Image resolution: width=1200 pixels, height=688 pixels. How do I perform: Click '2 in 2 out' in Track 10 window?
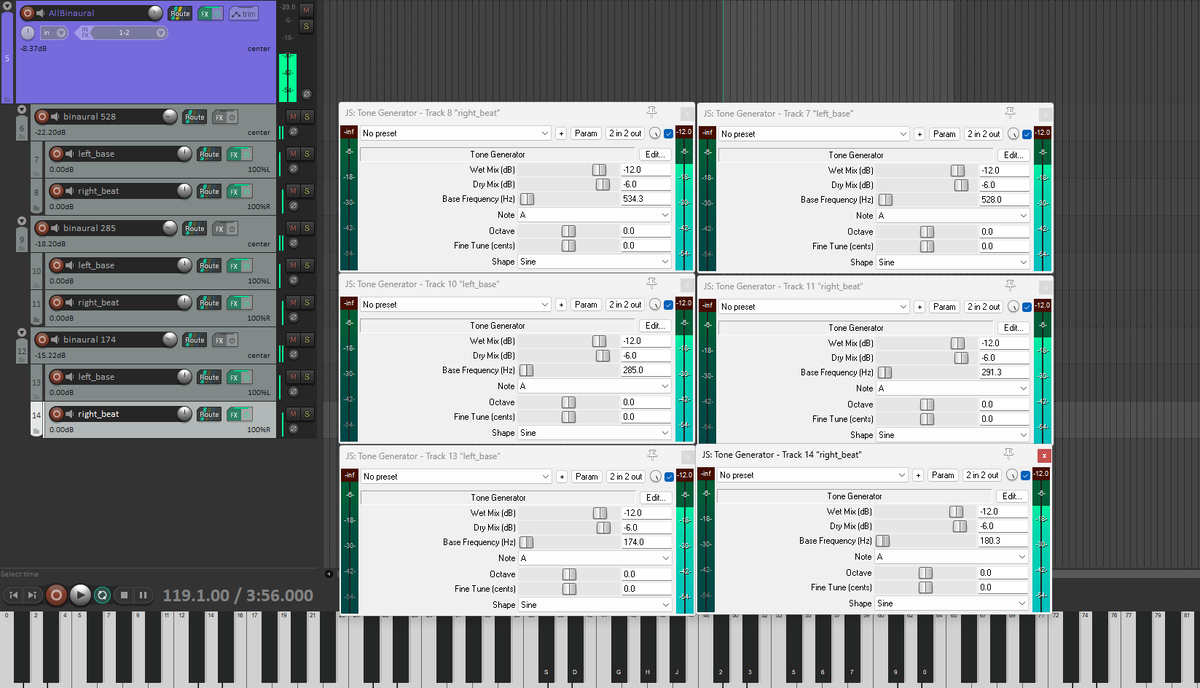pos(626,305)
